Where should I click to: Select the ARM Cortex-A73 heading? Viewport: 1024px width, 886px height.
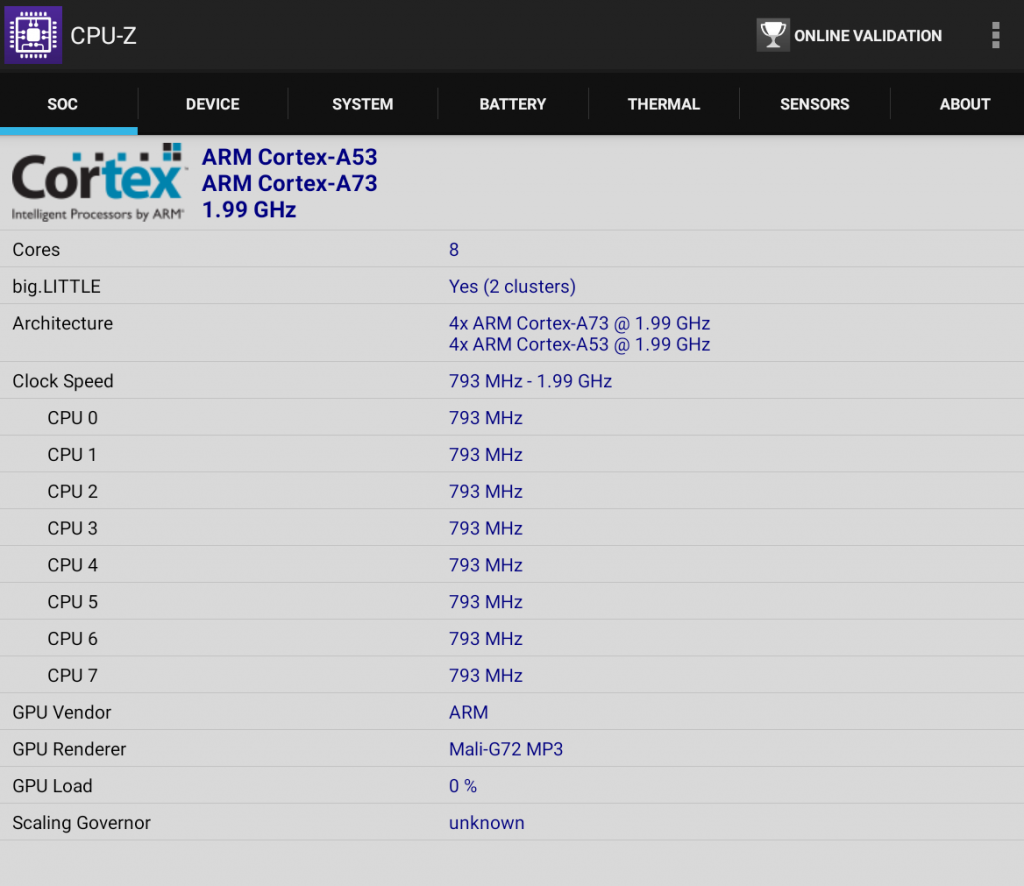289,183
